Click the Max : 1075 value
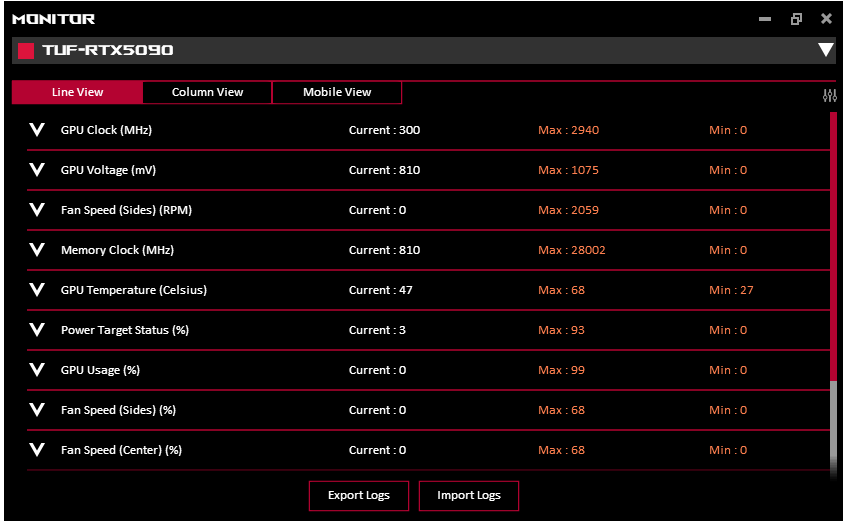Image resolution: width=843 pixels, height=522 pixels. (x=568, y=170)
